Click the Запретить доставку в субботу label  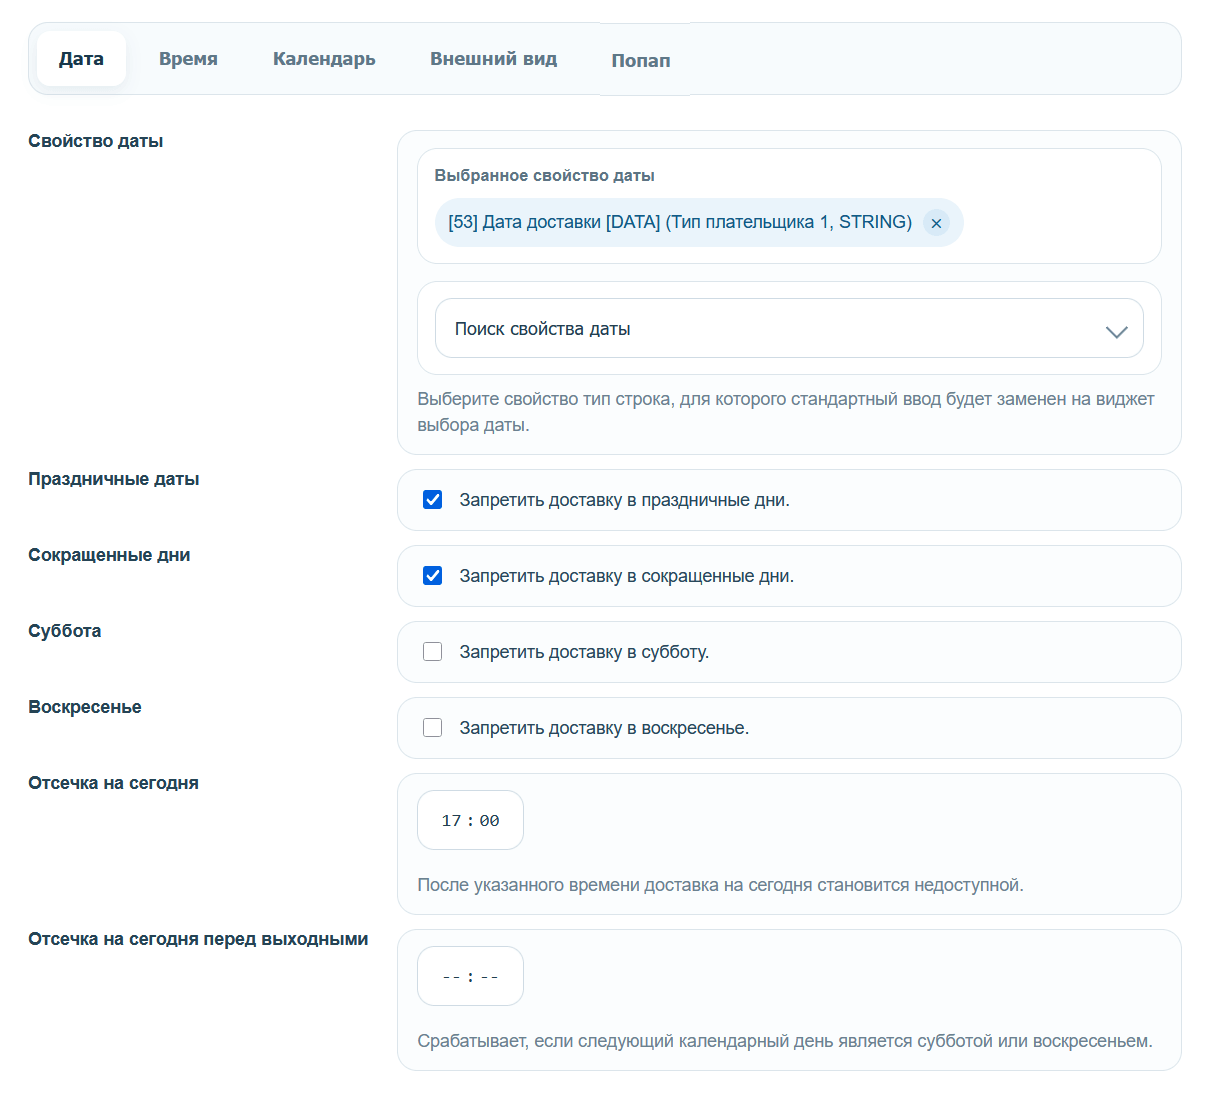coord(584,652)
